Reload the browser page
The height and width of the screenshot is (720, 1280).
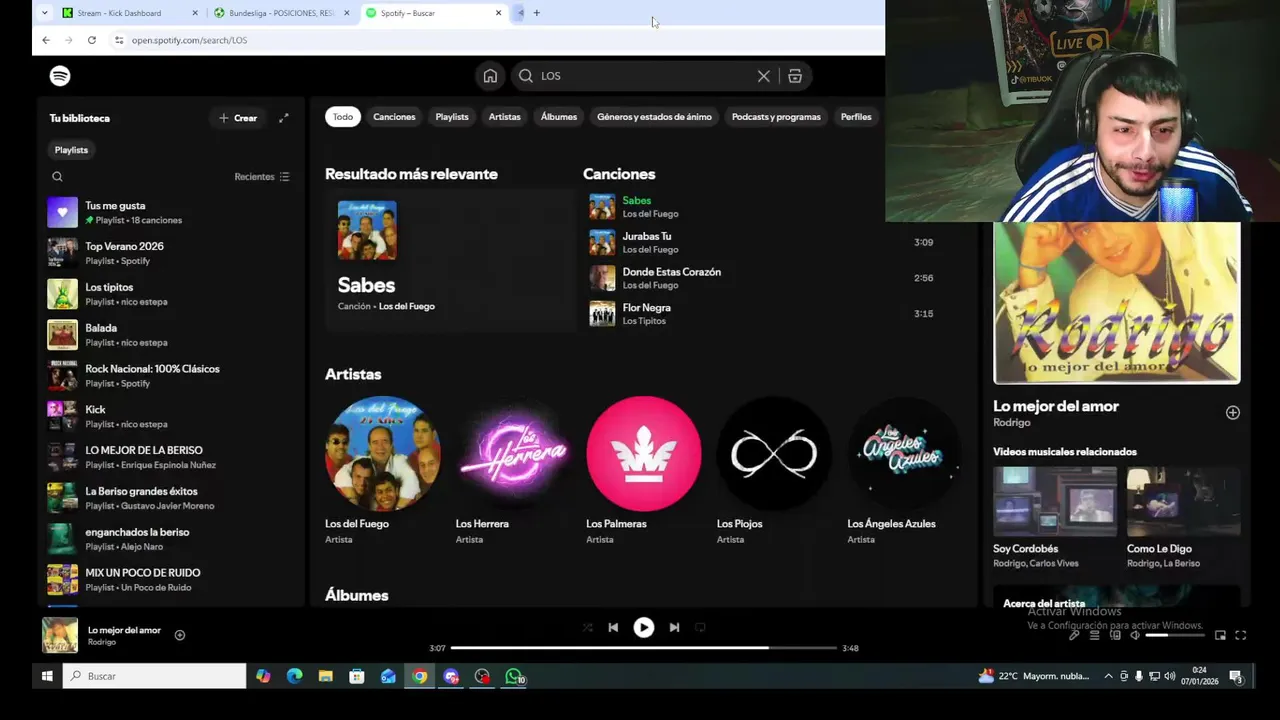point(91,40)
